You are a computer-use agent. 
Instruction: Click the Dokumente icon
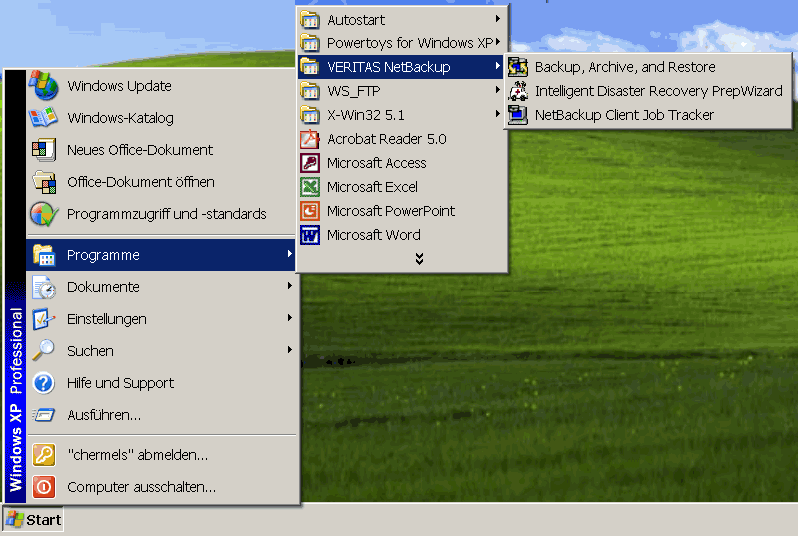pyautogui.click(x=44, y=287)
